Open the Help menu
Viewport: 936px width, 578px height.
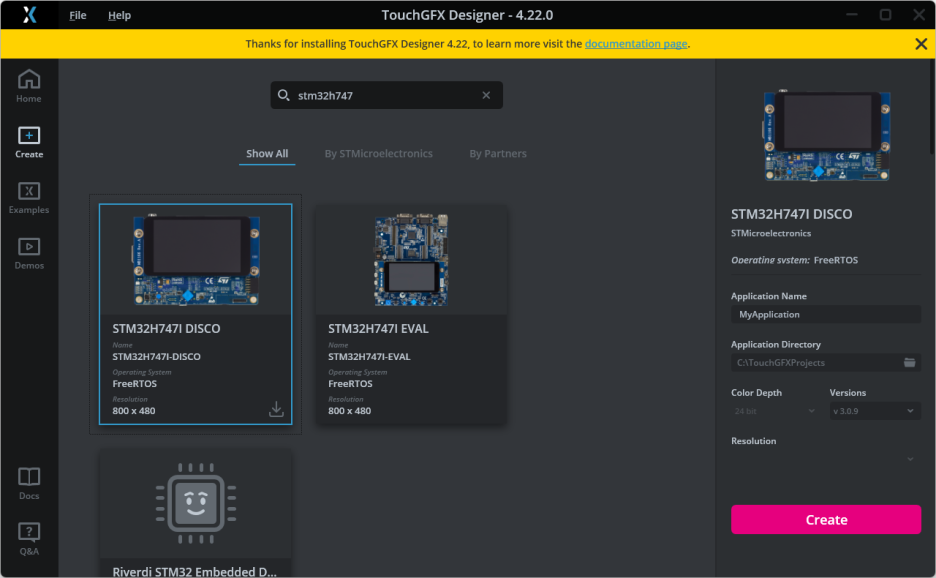119,15
